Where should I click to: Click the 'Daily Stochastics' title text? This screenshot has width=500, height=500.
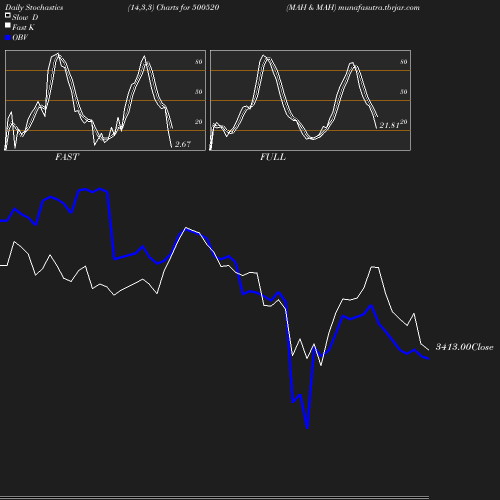point(34,8)
